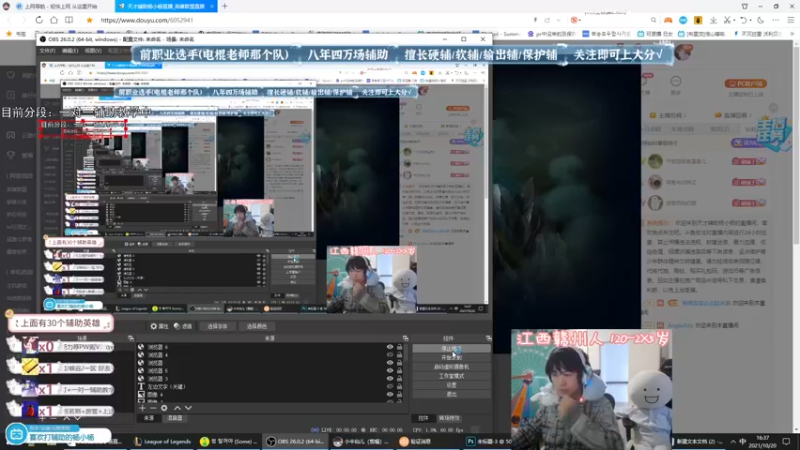Open League of Legends from the taskbar
Image resolution: width=800 pixels, height=450 pixels.
[x=162, y=441]
